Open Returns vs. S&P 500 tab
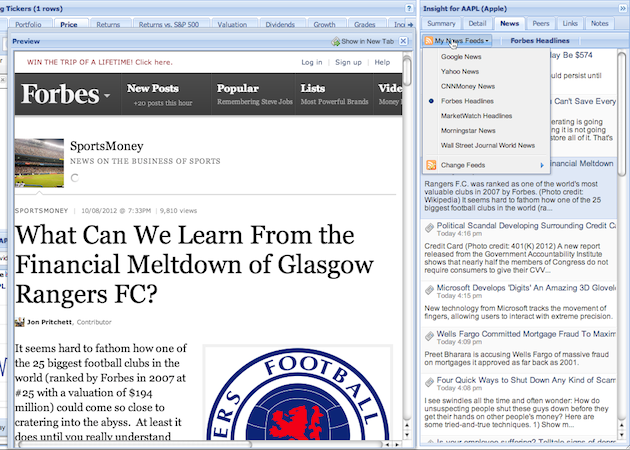630x450 pixels. (169, 25)
